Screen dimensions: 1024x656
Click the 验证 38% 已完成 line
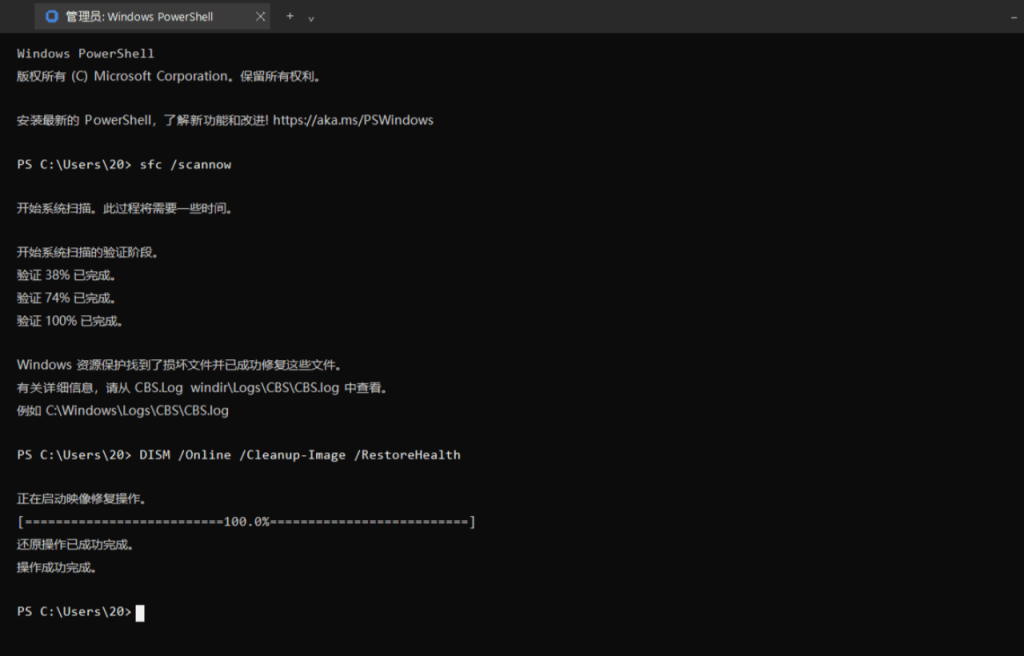coord(67,275)
